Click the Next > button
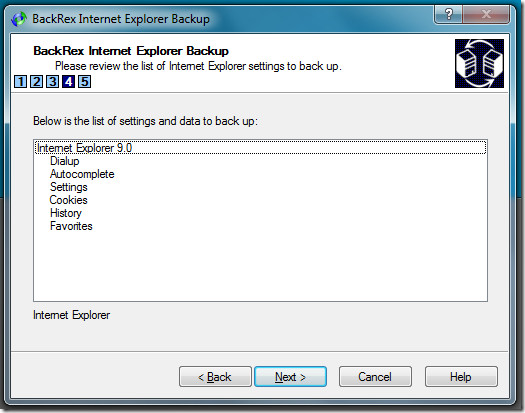525x413 pixels. (x=290, y=377)
